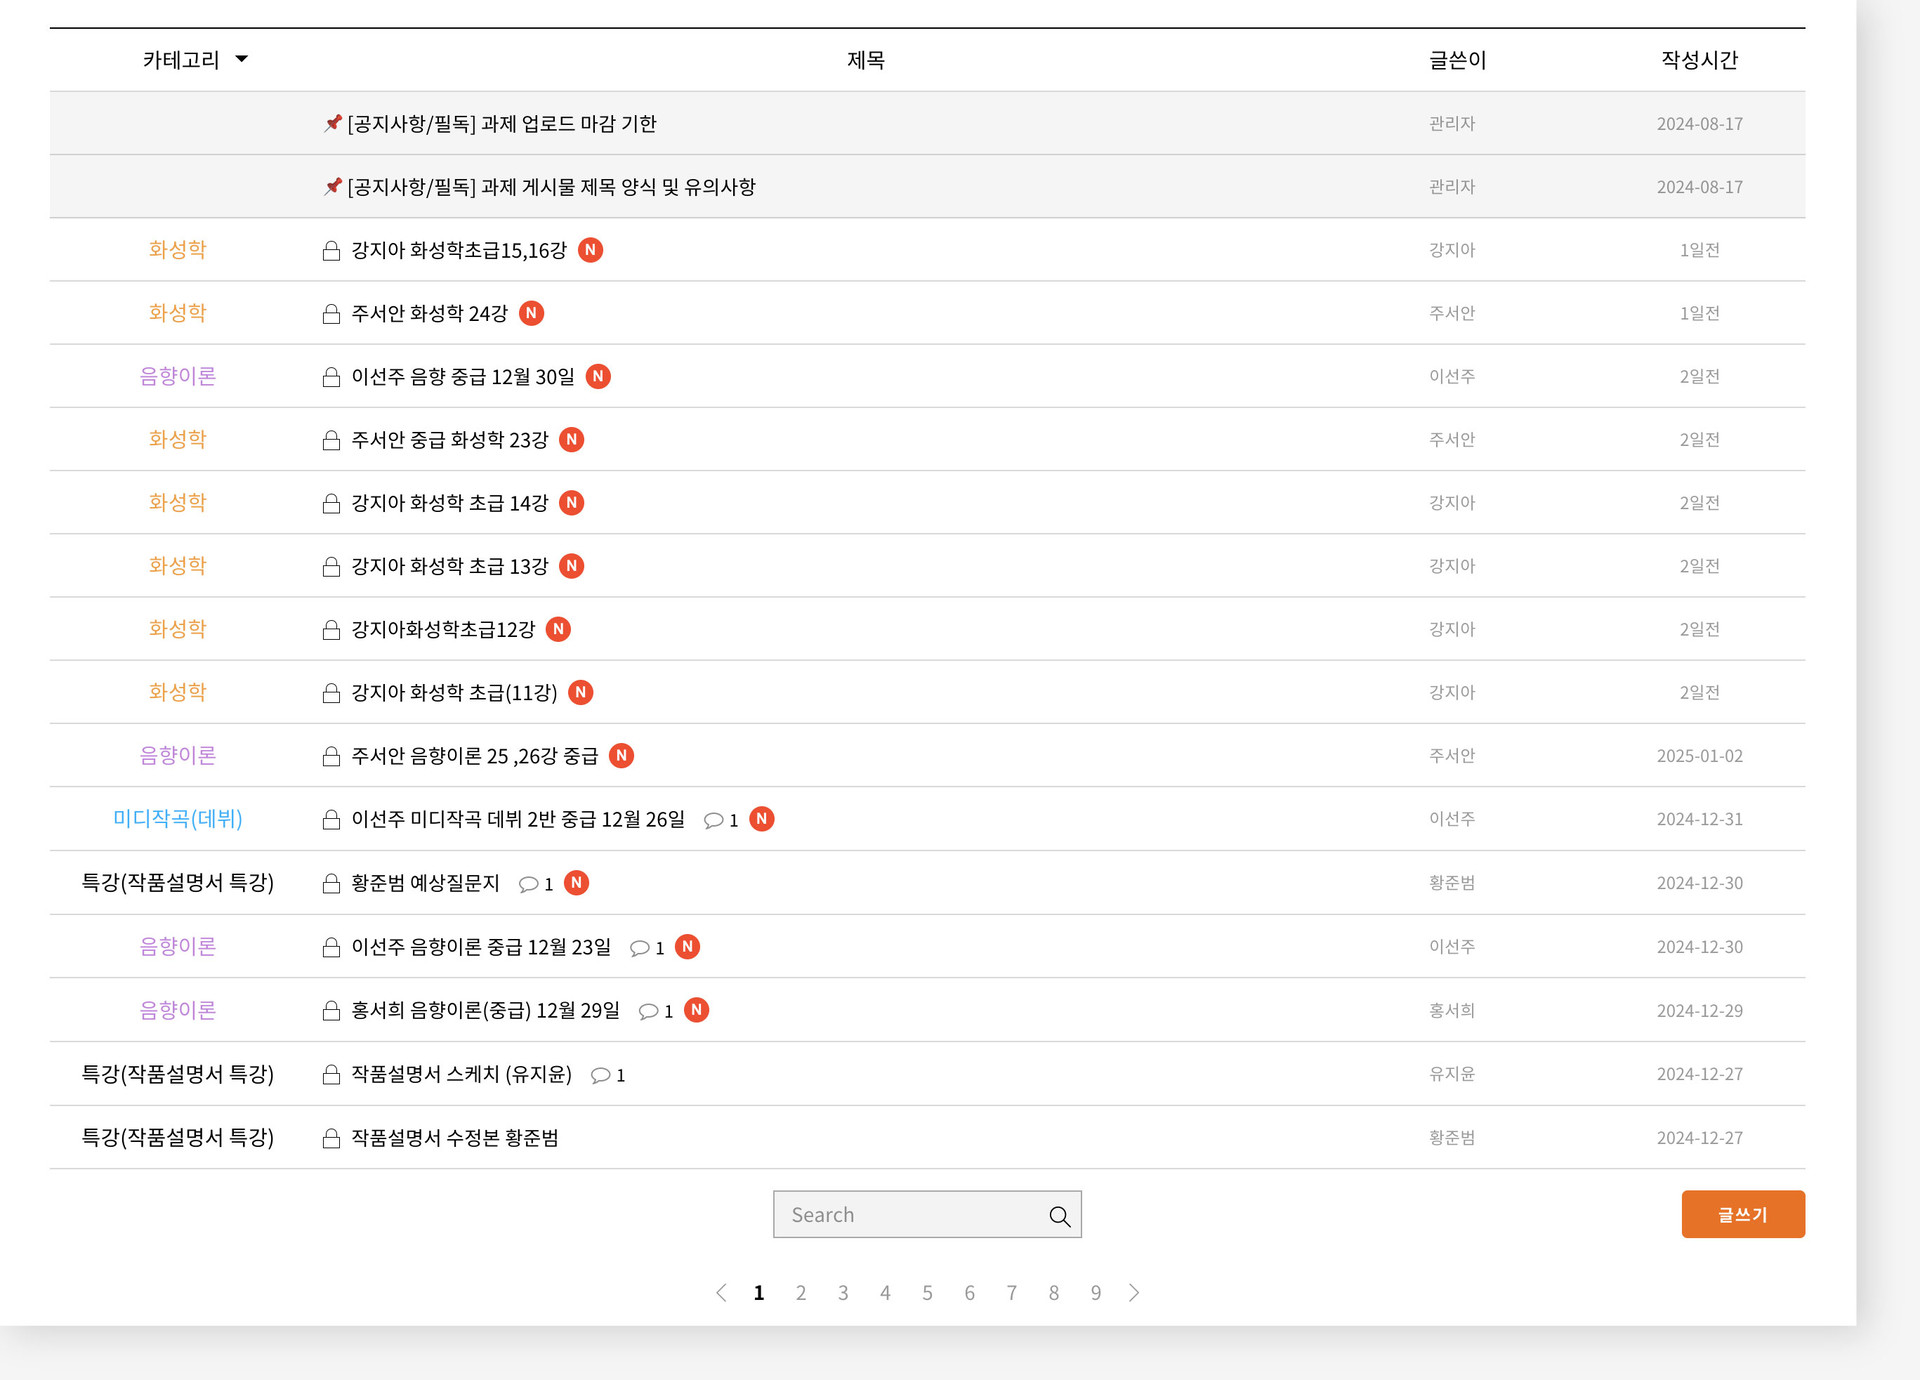Click date 2025-01-02

pos(1699,756)
